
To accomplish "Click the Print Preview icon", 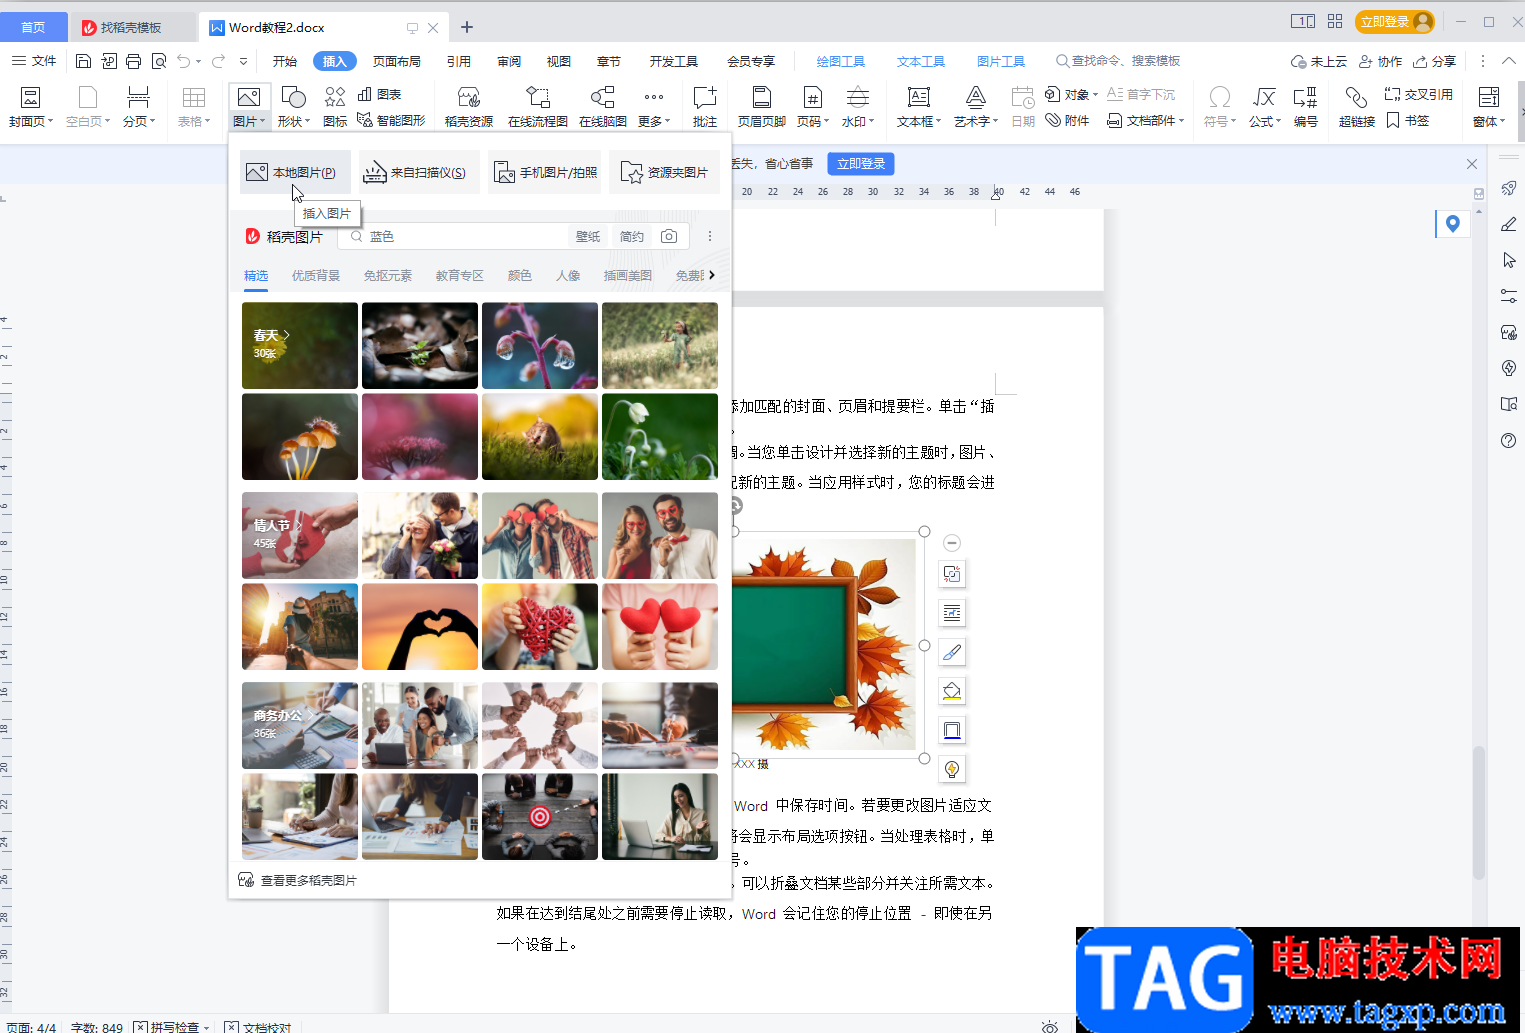I will pyautogui.click(x=159, y=61).
